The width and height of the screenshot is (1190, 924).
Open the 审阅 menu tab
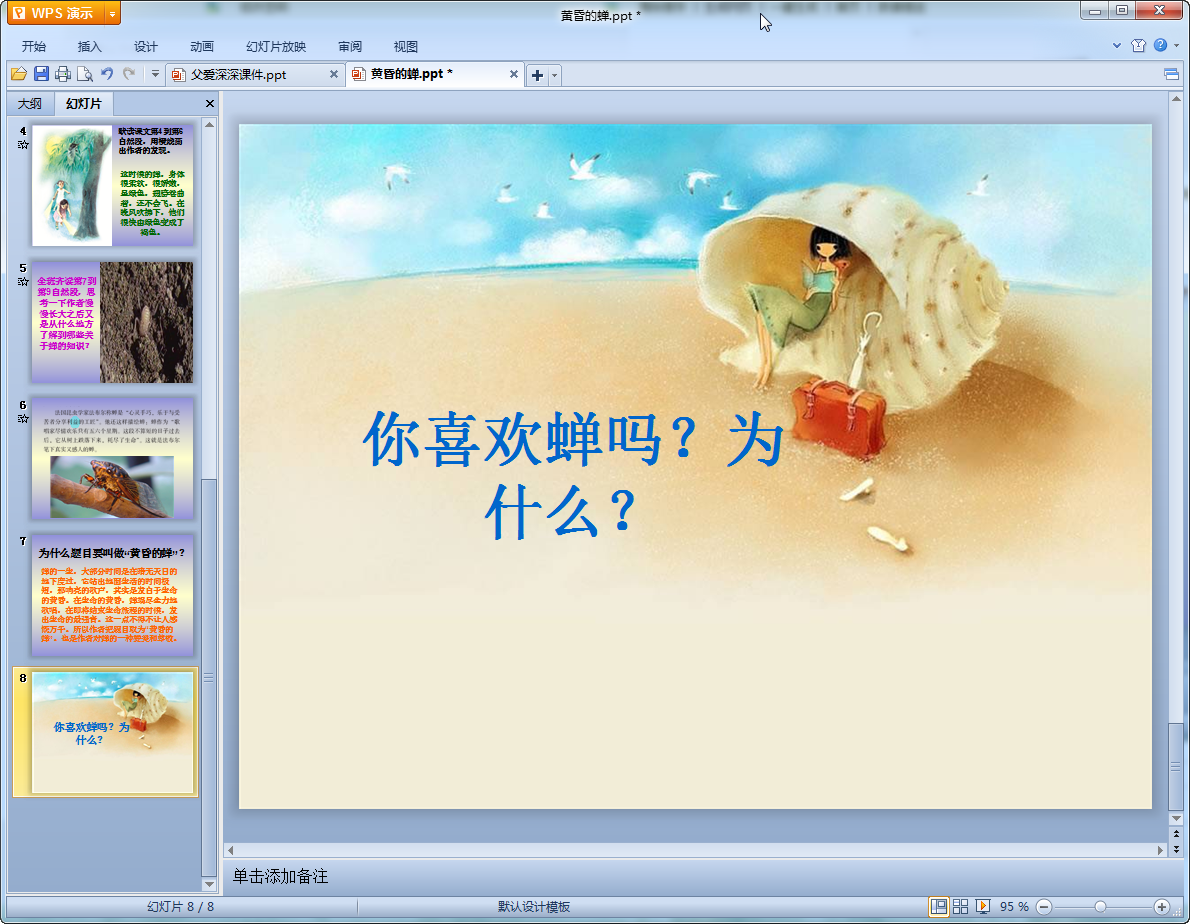(350, 46)
